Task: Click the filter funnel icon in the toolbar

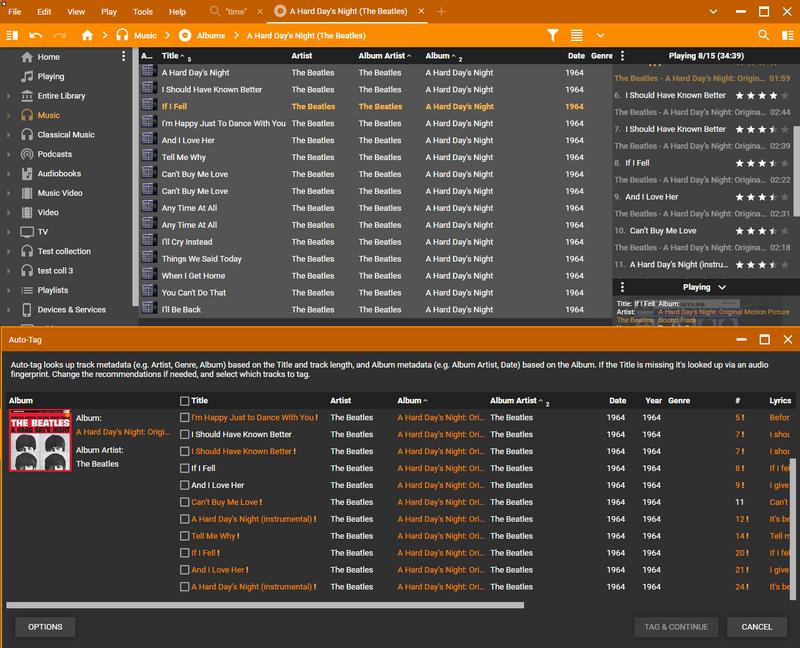Action: click(x=552, y=35)
